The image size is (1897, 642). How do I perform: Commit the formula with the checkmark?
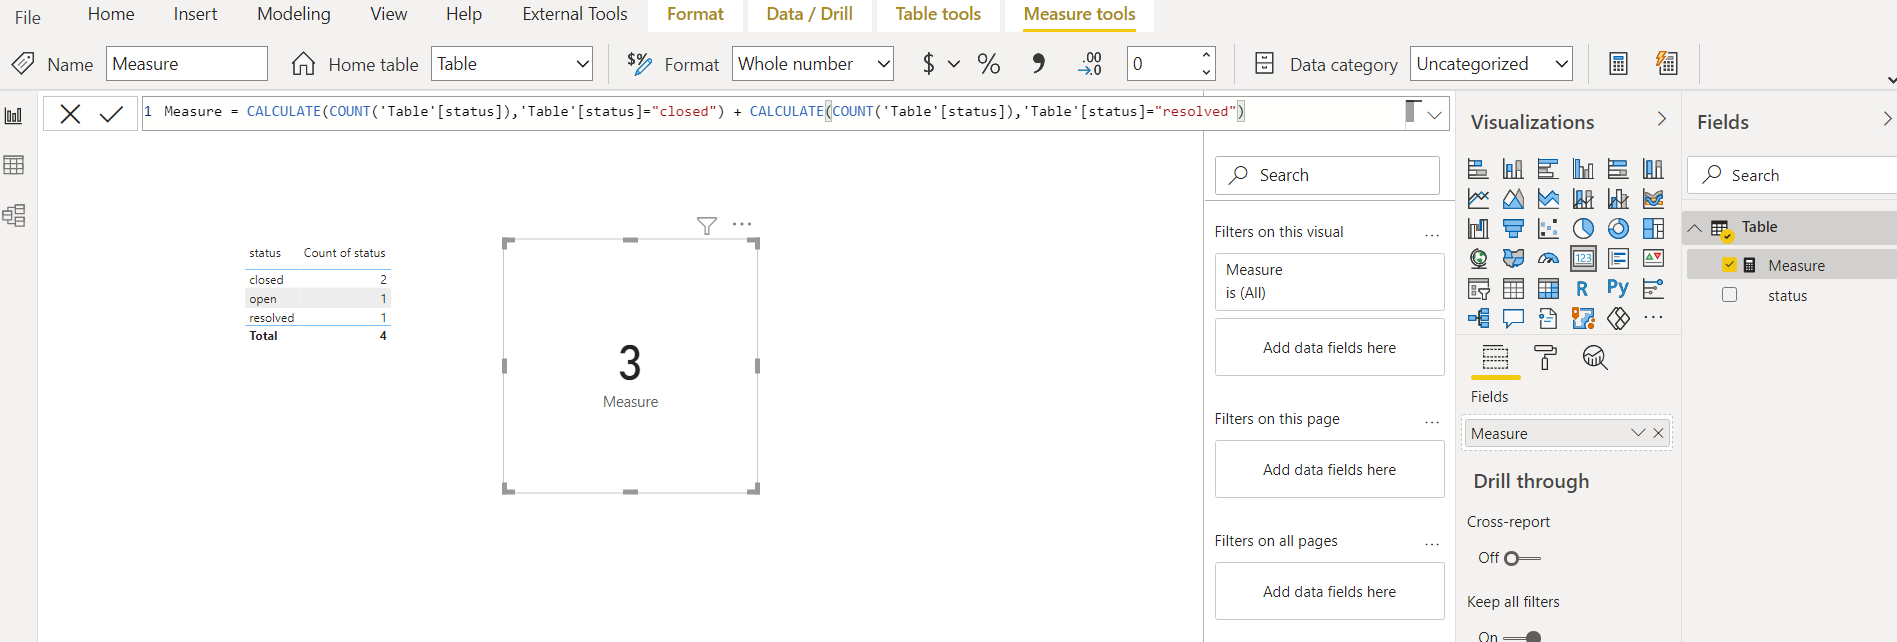111,113
